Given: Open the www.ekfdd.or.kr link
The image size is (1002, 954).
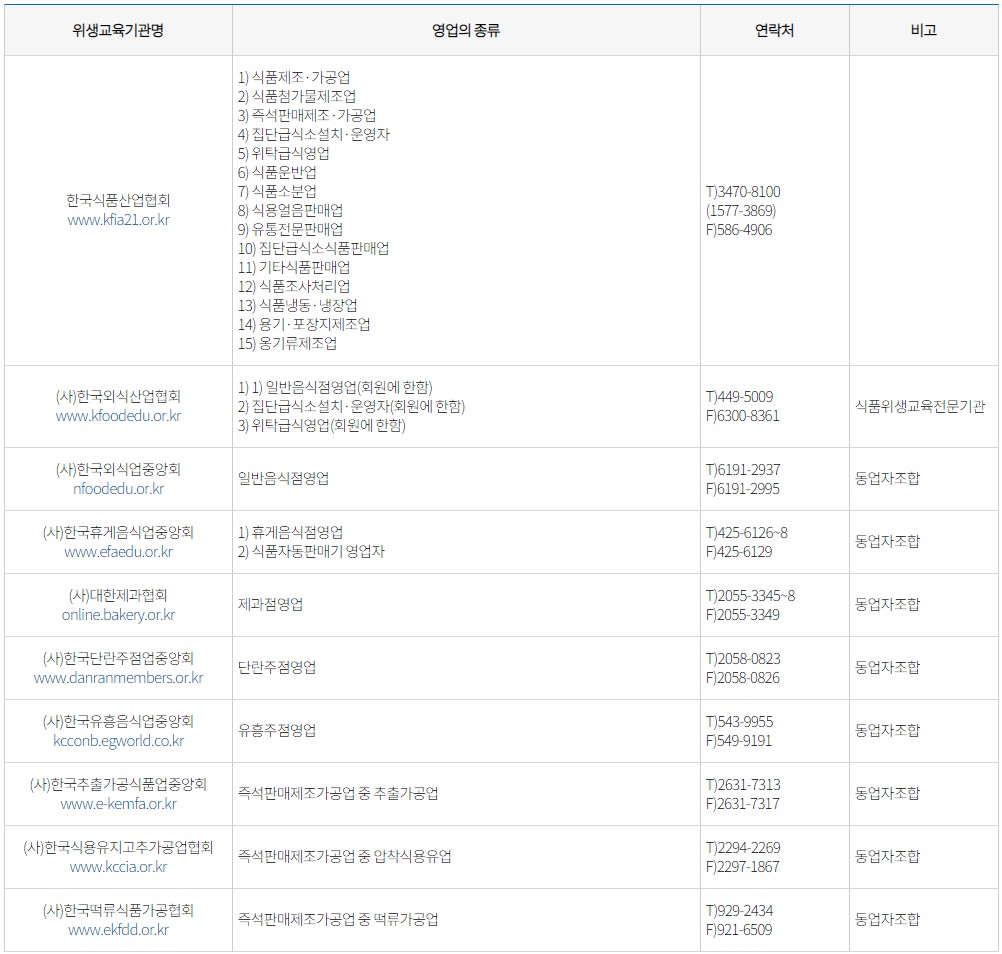Looking at the screenshot, I should [x=118, y=930].
